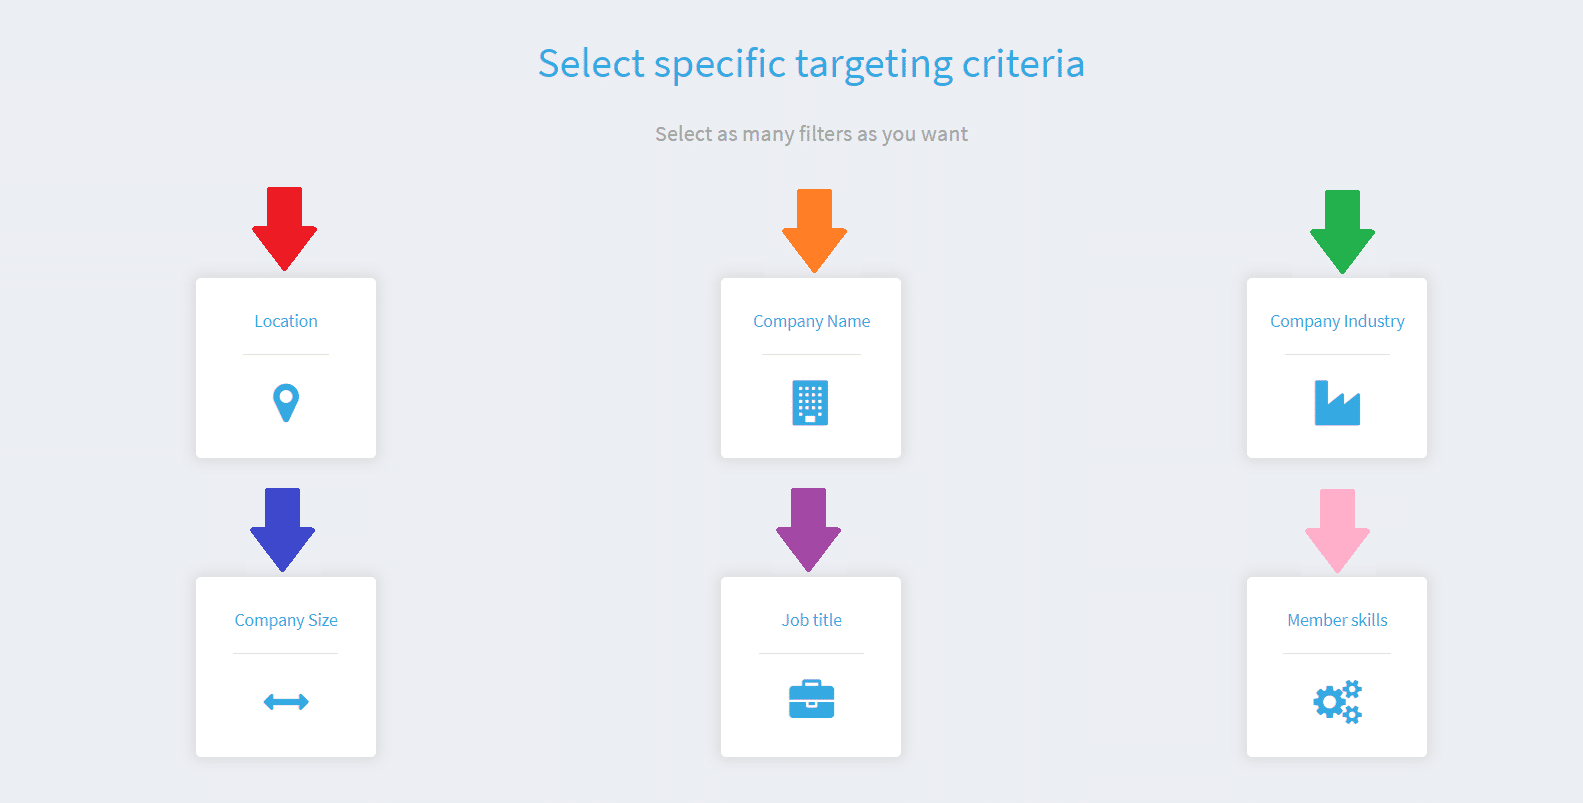Click the green arrow above Company Industry

point(1342,232)
